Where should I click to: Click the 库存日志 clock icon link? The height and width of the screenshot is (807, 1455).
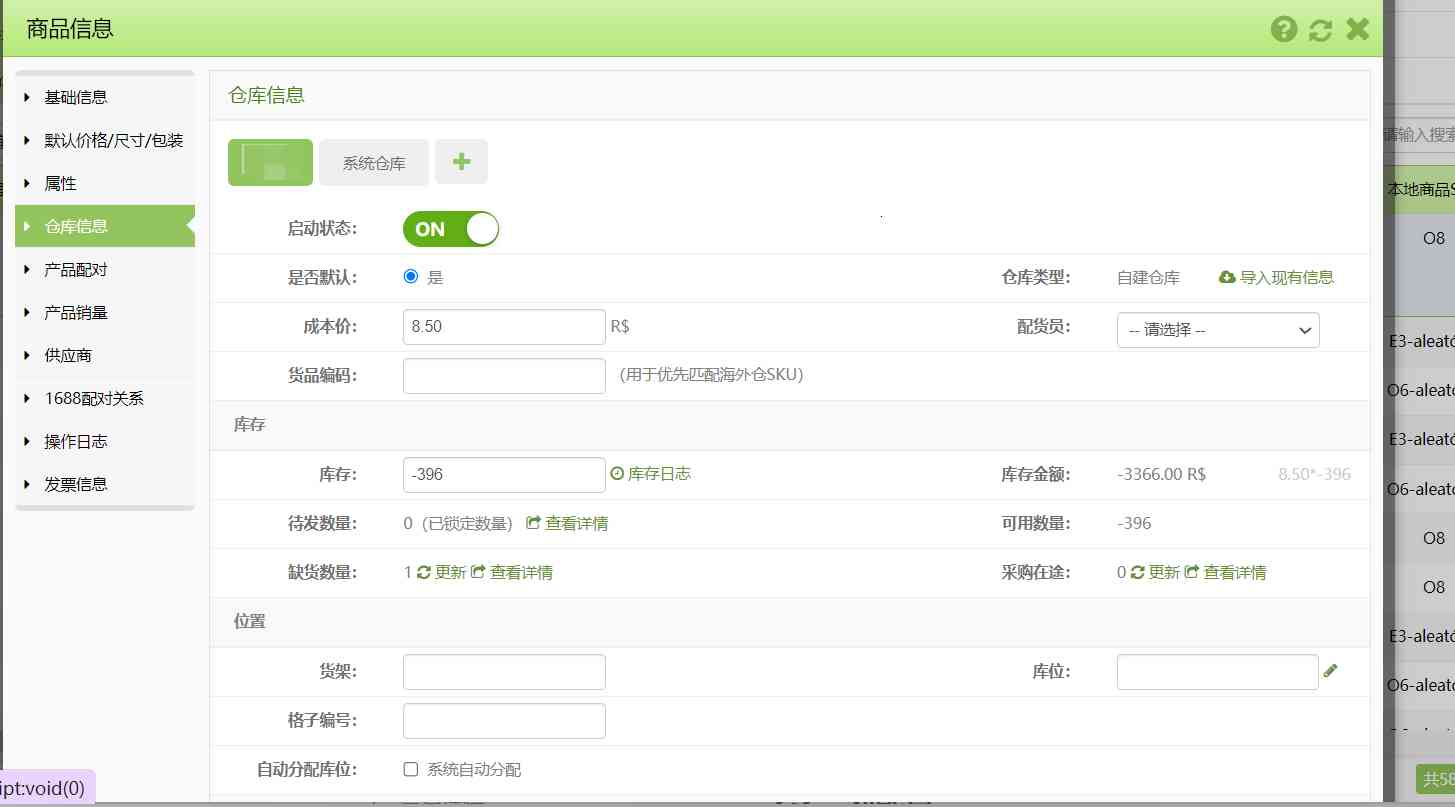coord(617,474)
